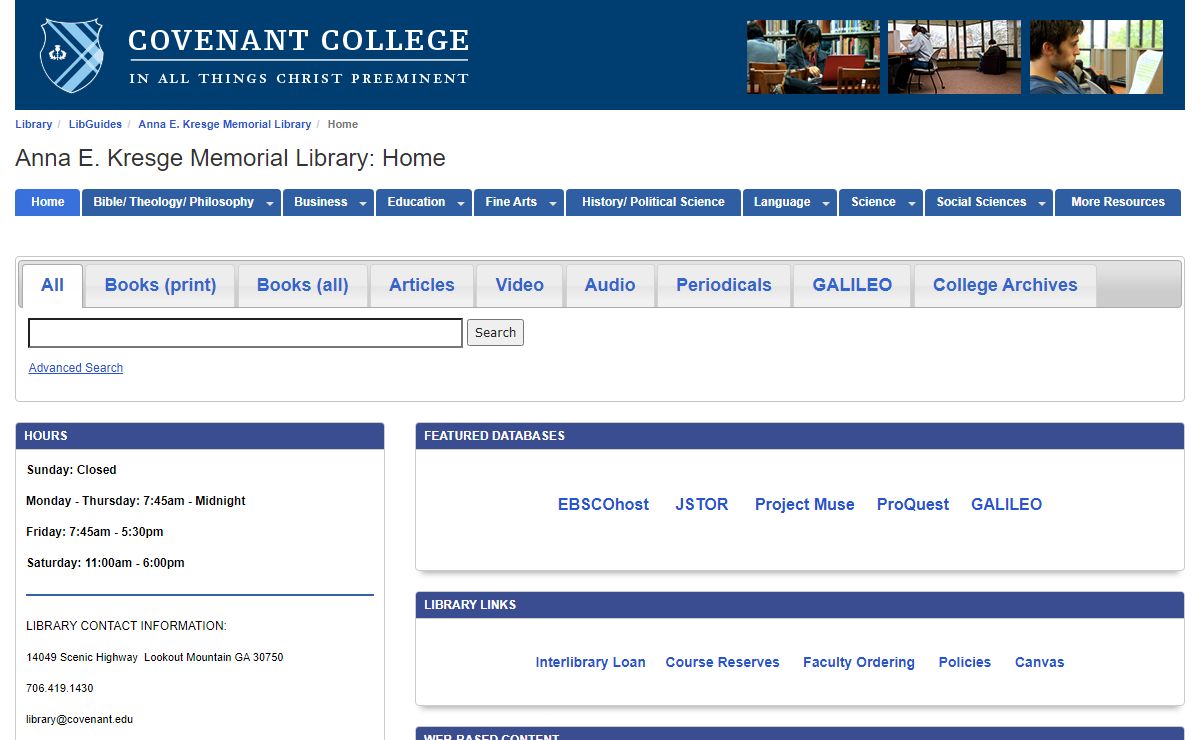This screenshot has width=1200, height=740.
Task: Switch to the Books (print) tab
Action: (x=160, y=285)
